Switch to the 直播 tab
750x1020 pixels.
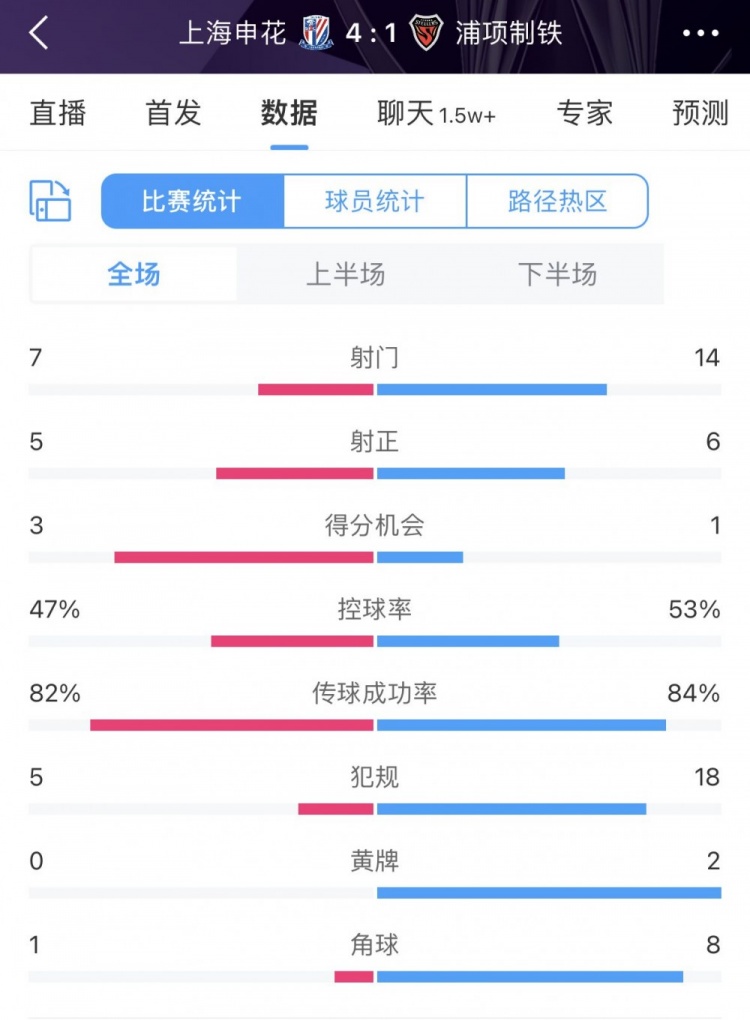pyautogui.click(x=58, y=113)
